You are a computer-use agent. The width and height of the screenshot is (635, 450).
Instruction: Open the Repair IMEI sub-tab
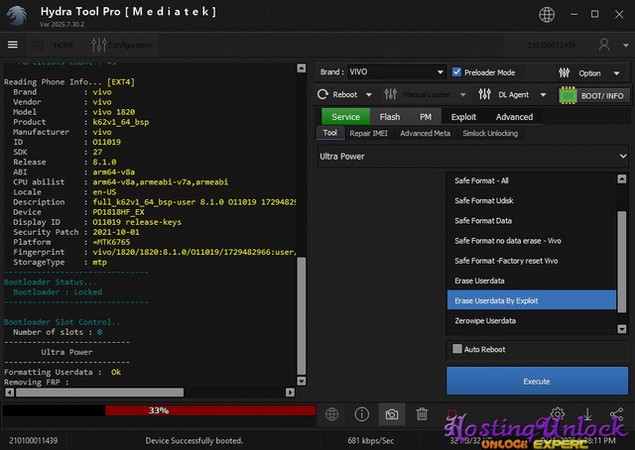coord(368,133)
